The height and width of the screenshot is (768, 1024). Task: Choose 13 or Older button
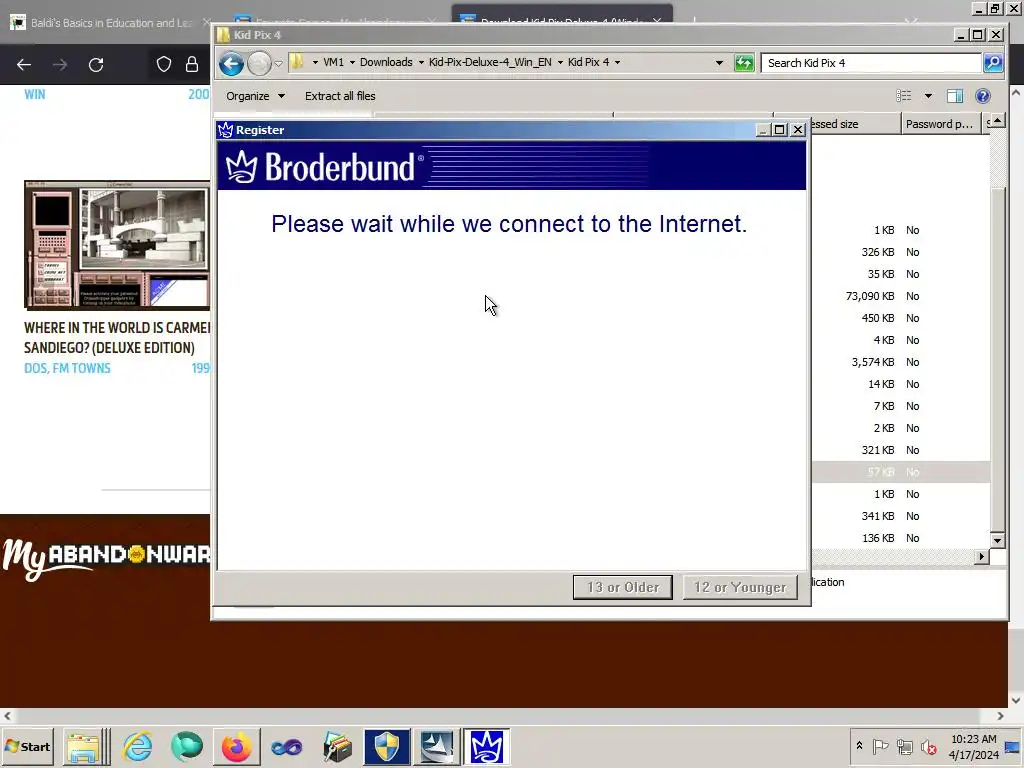click(x=623, y=587)
